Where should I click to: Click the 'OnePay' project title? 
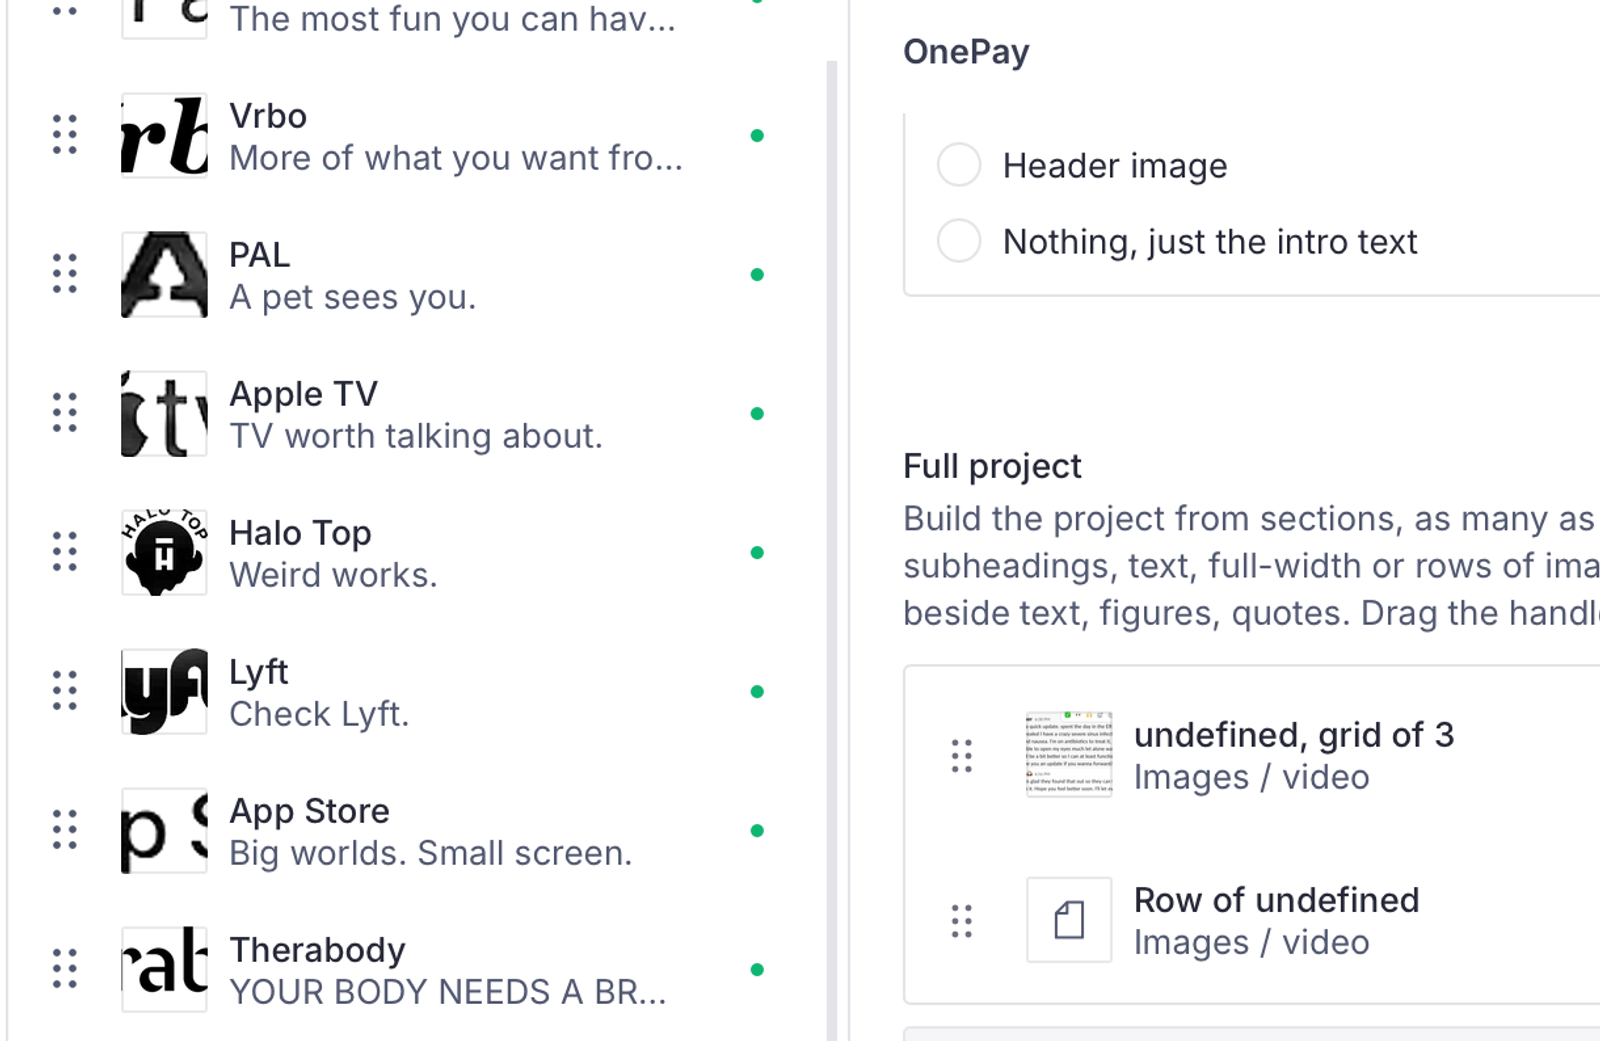click(966, 52)
